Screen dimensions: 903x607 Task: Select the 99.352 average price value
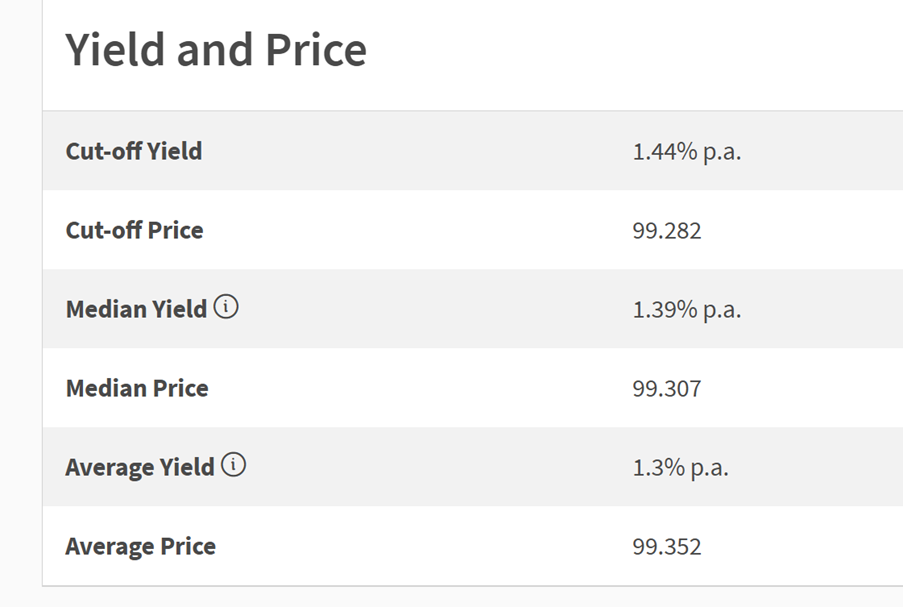click(667, 547)
